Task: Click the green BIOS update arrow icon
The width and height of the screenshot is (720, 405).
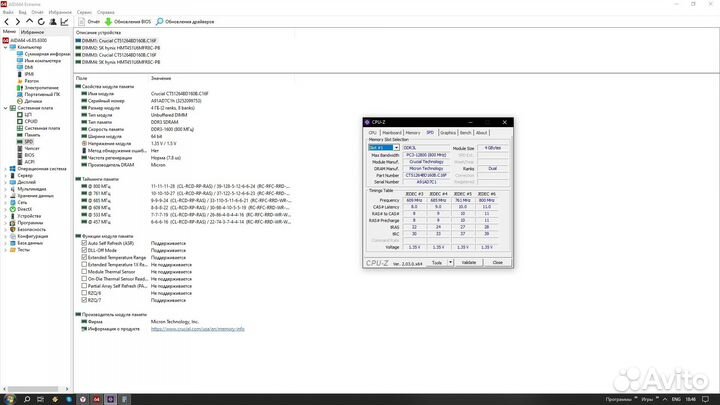Action: tap(108, 22)
